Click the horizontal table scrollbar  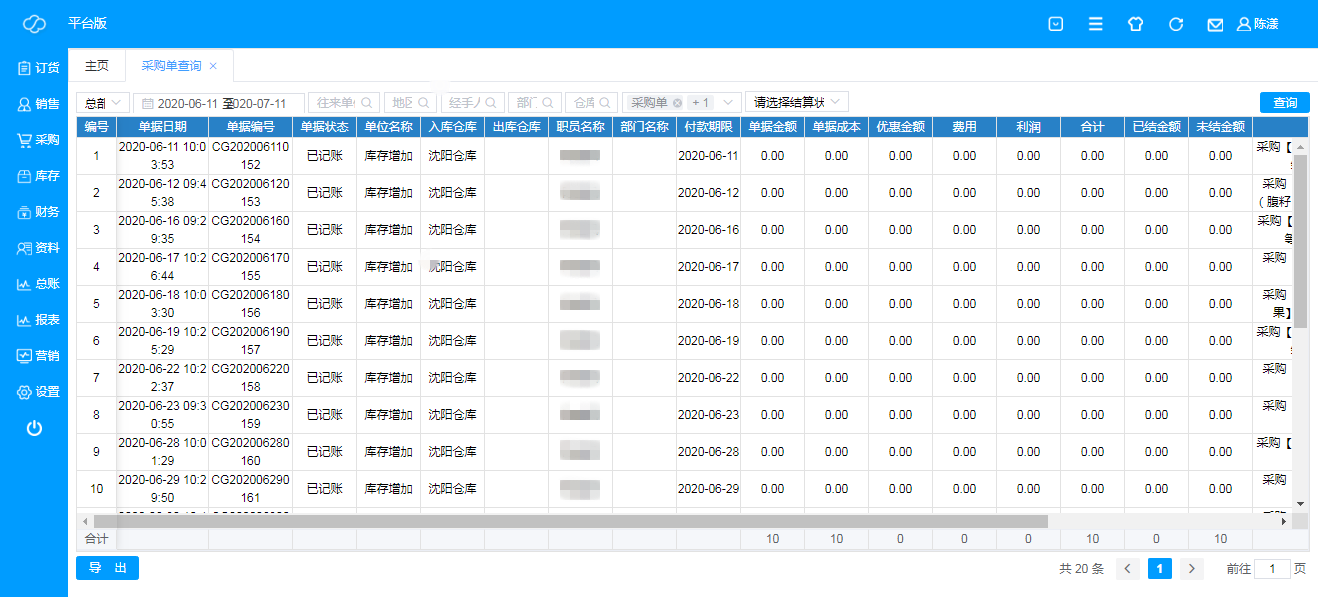point(570,521)
